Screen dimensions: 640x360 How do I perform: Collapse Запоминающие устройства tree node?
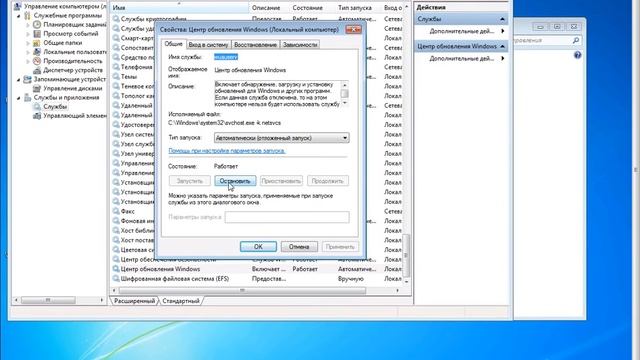click(18, 80)
